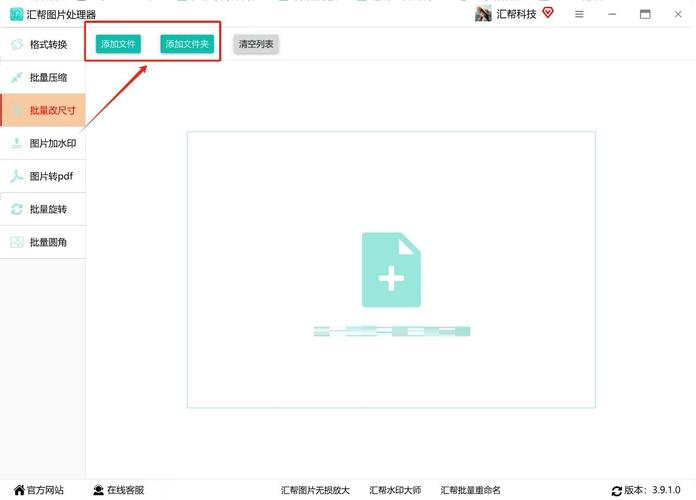Viewport: 696px width, 500px height.
Task: Open 在线客服 online support
Action: (x=118, y=490)
